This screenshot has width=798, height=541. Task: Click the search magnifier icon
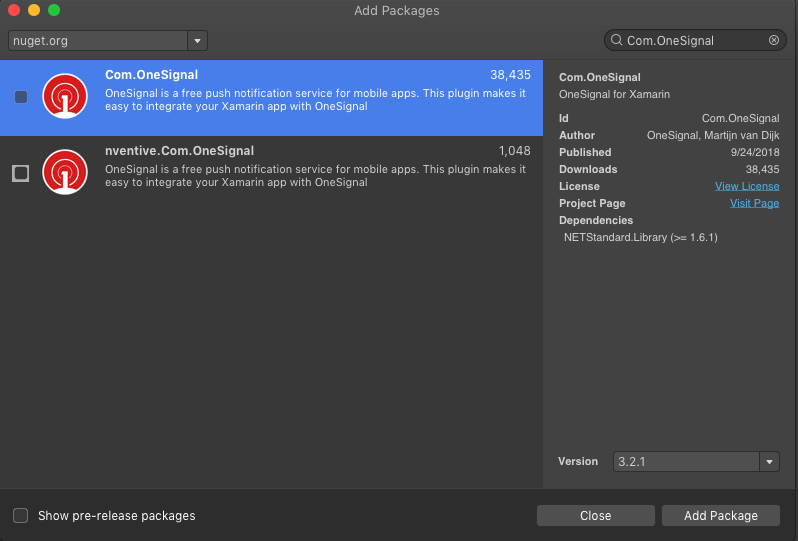pos(616,40)
